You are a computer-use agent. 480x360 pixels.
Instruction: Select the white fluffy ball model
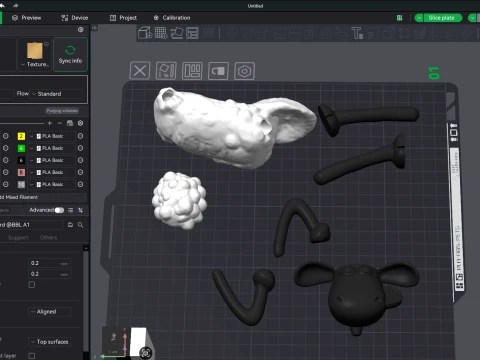179,200
